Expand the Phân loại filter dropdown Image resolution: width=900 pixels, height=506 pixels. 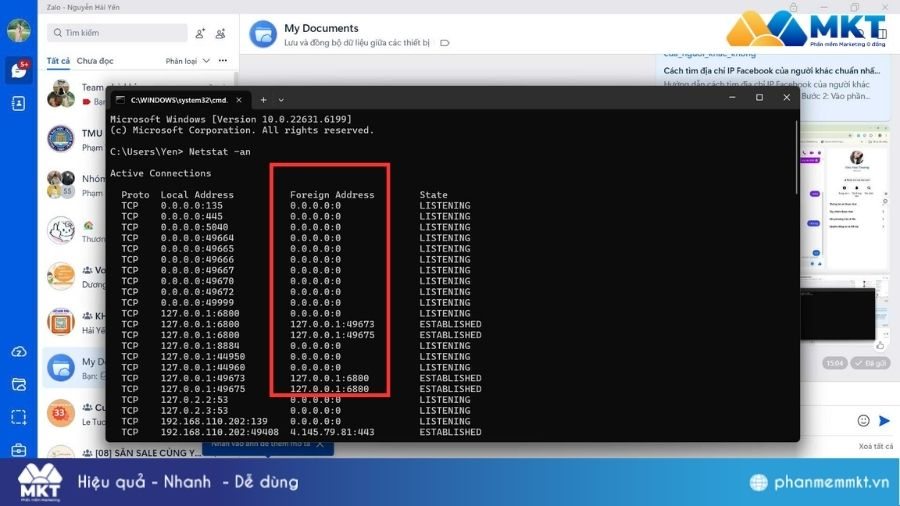point(188,61)
